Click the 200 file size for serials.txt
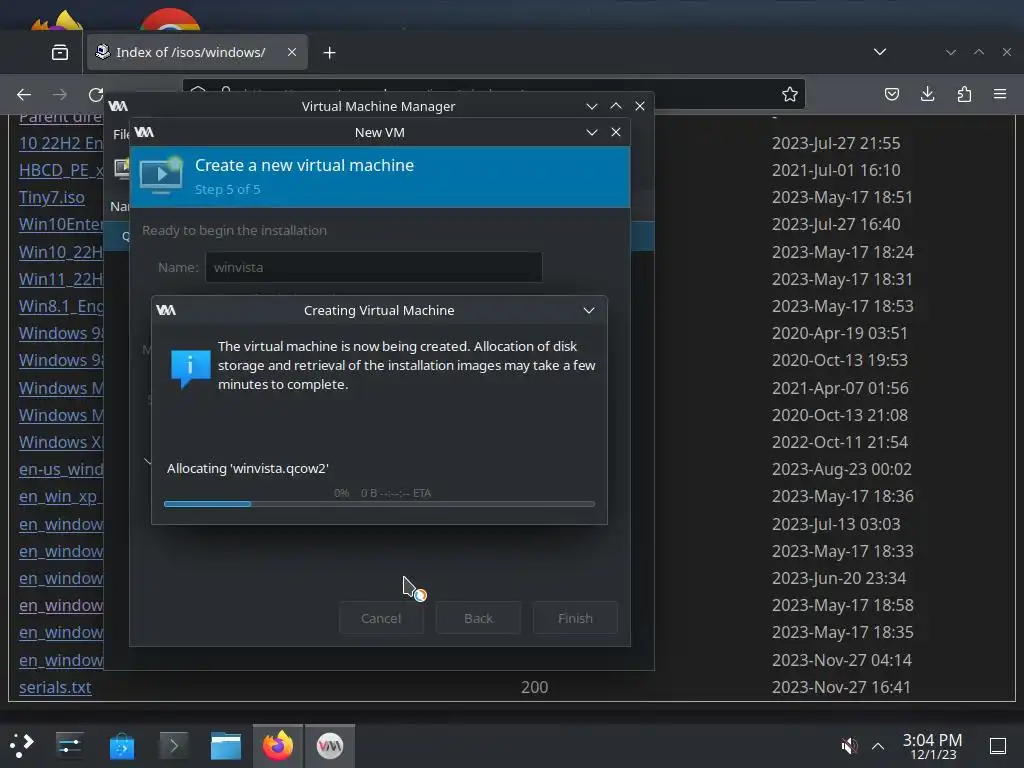Screen dimensions: 1024x768 tap(534, 687)
